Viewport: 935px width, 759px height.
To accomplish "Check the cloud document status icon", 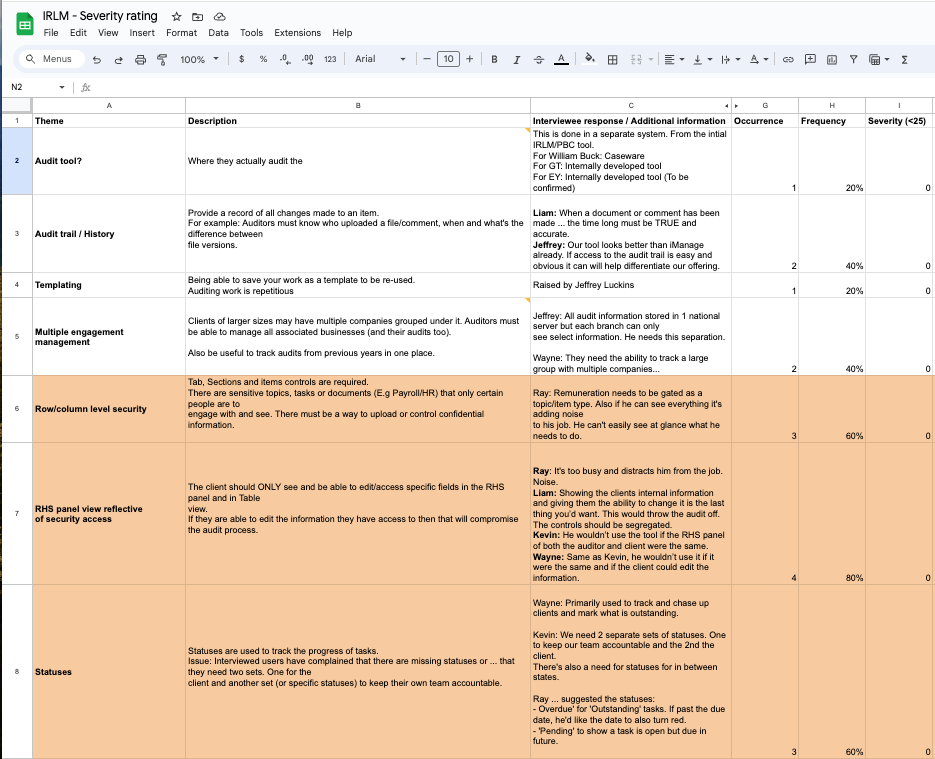I will pos(219,17).
